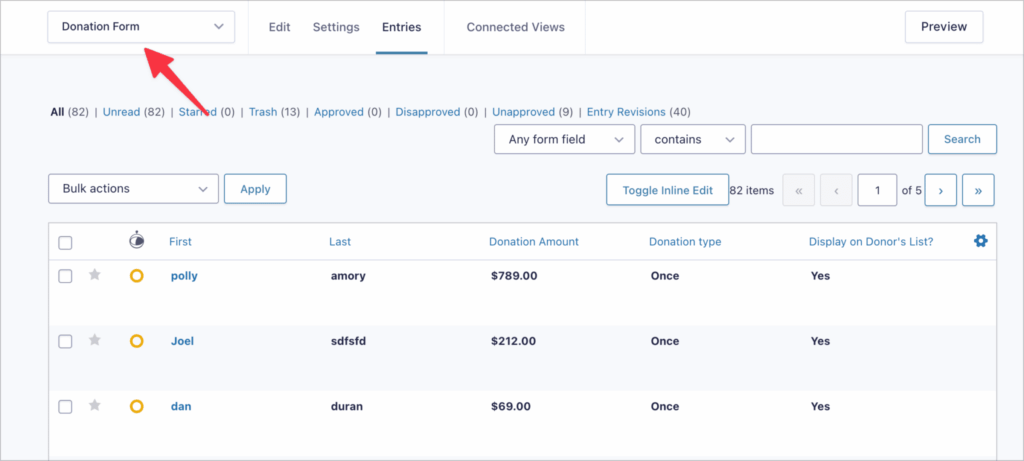
Task: Open the Donation Form switcher dropdown
Action: pos(141,27)
